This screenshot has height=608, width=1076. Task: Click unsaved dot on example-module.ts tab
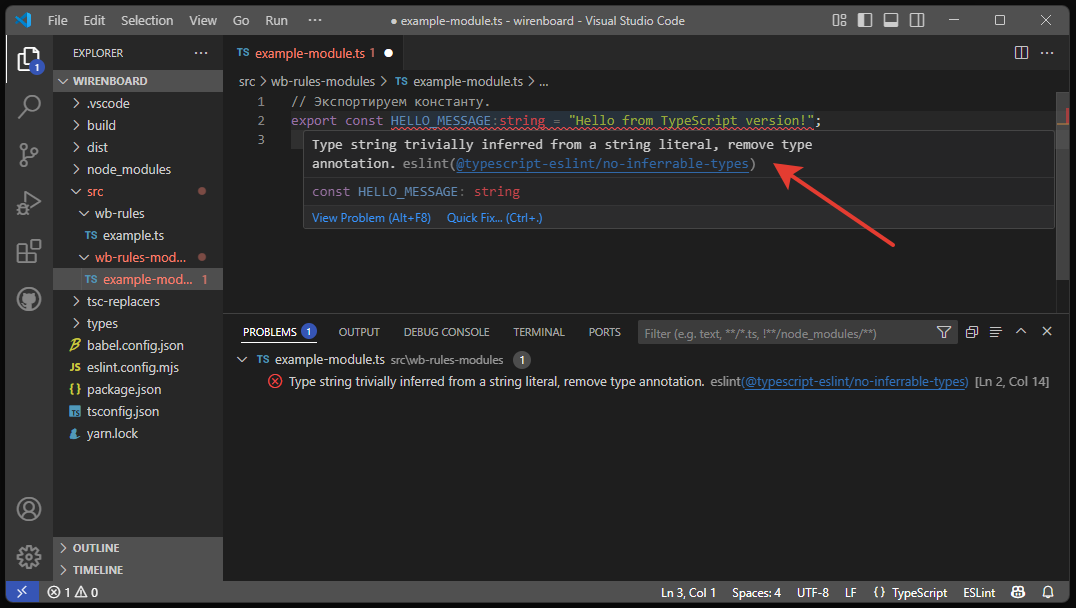coord(388,53)
